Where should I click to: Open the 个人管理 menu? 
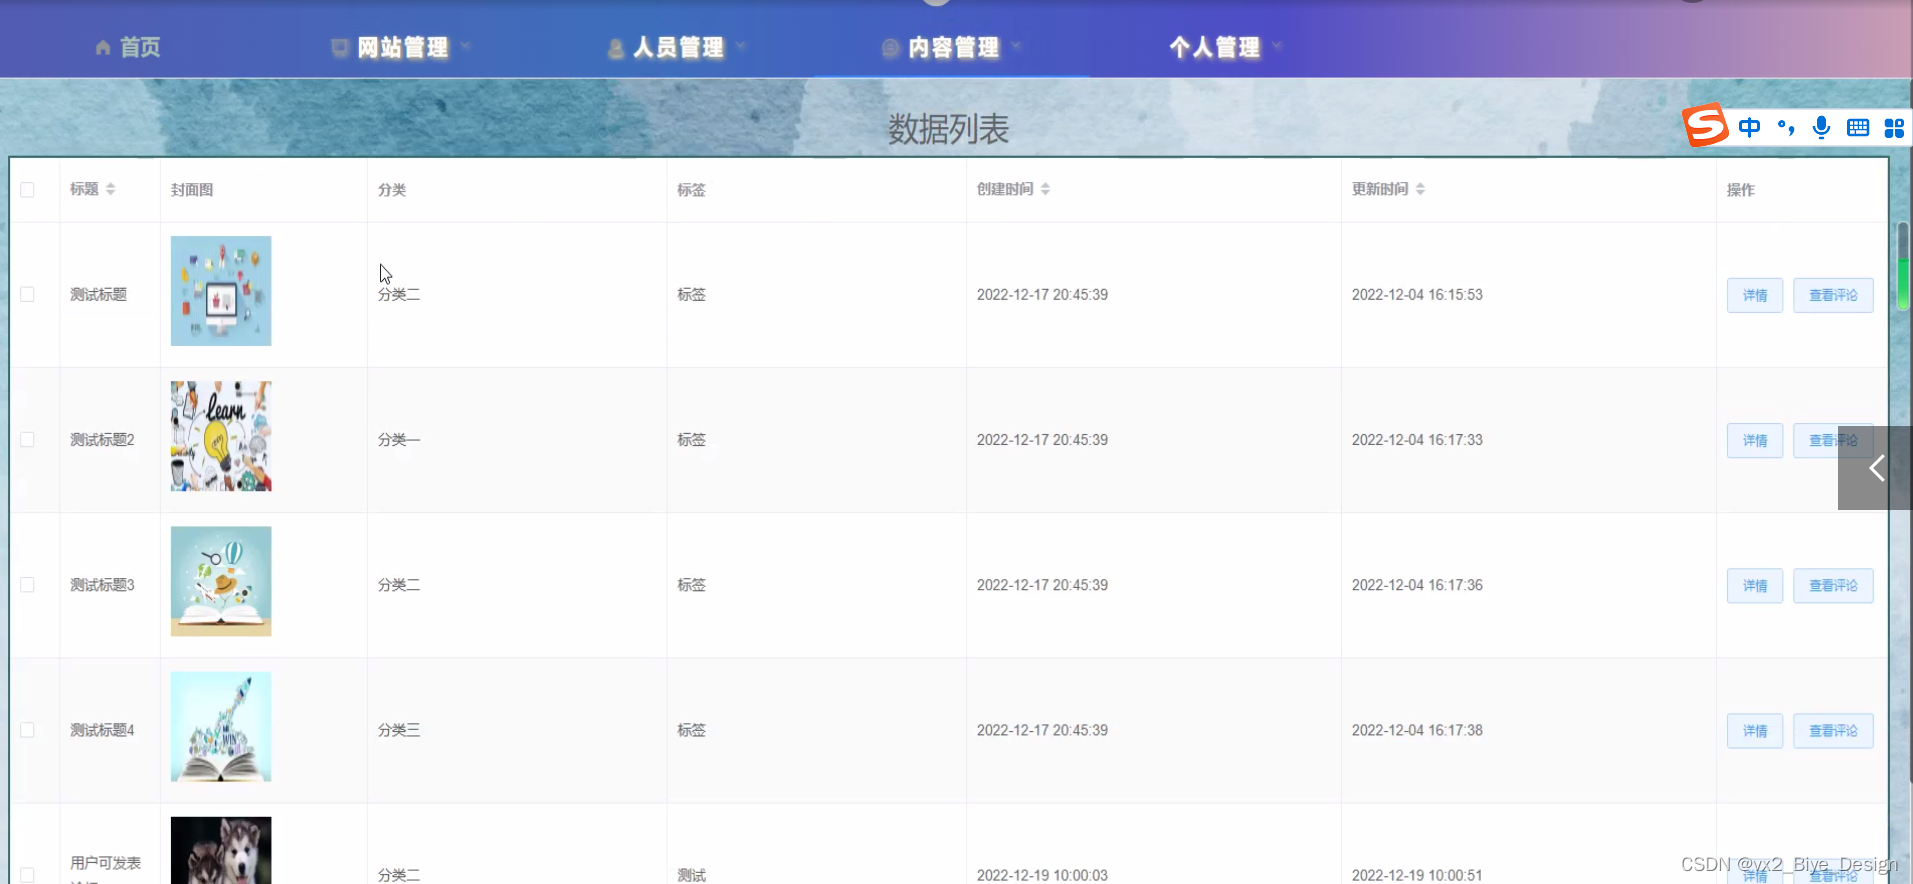[x=1215, y=47]
